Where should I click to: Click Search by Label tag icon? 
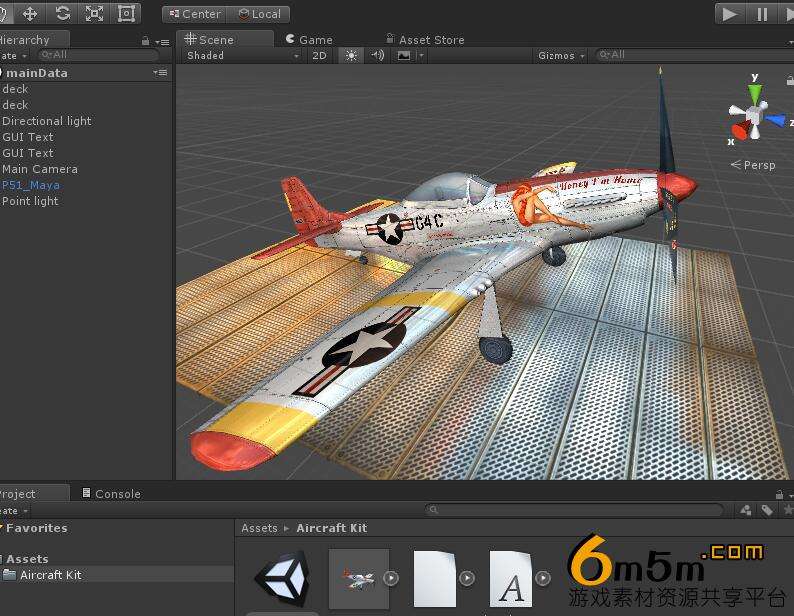(767, 510)
